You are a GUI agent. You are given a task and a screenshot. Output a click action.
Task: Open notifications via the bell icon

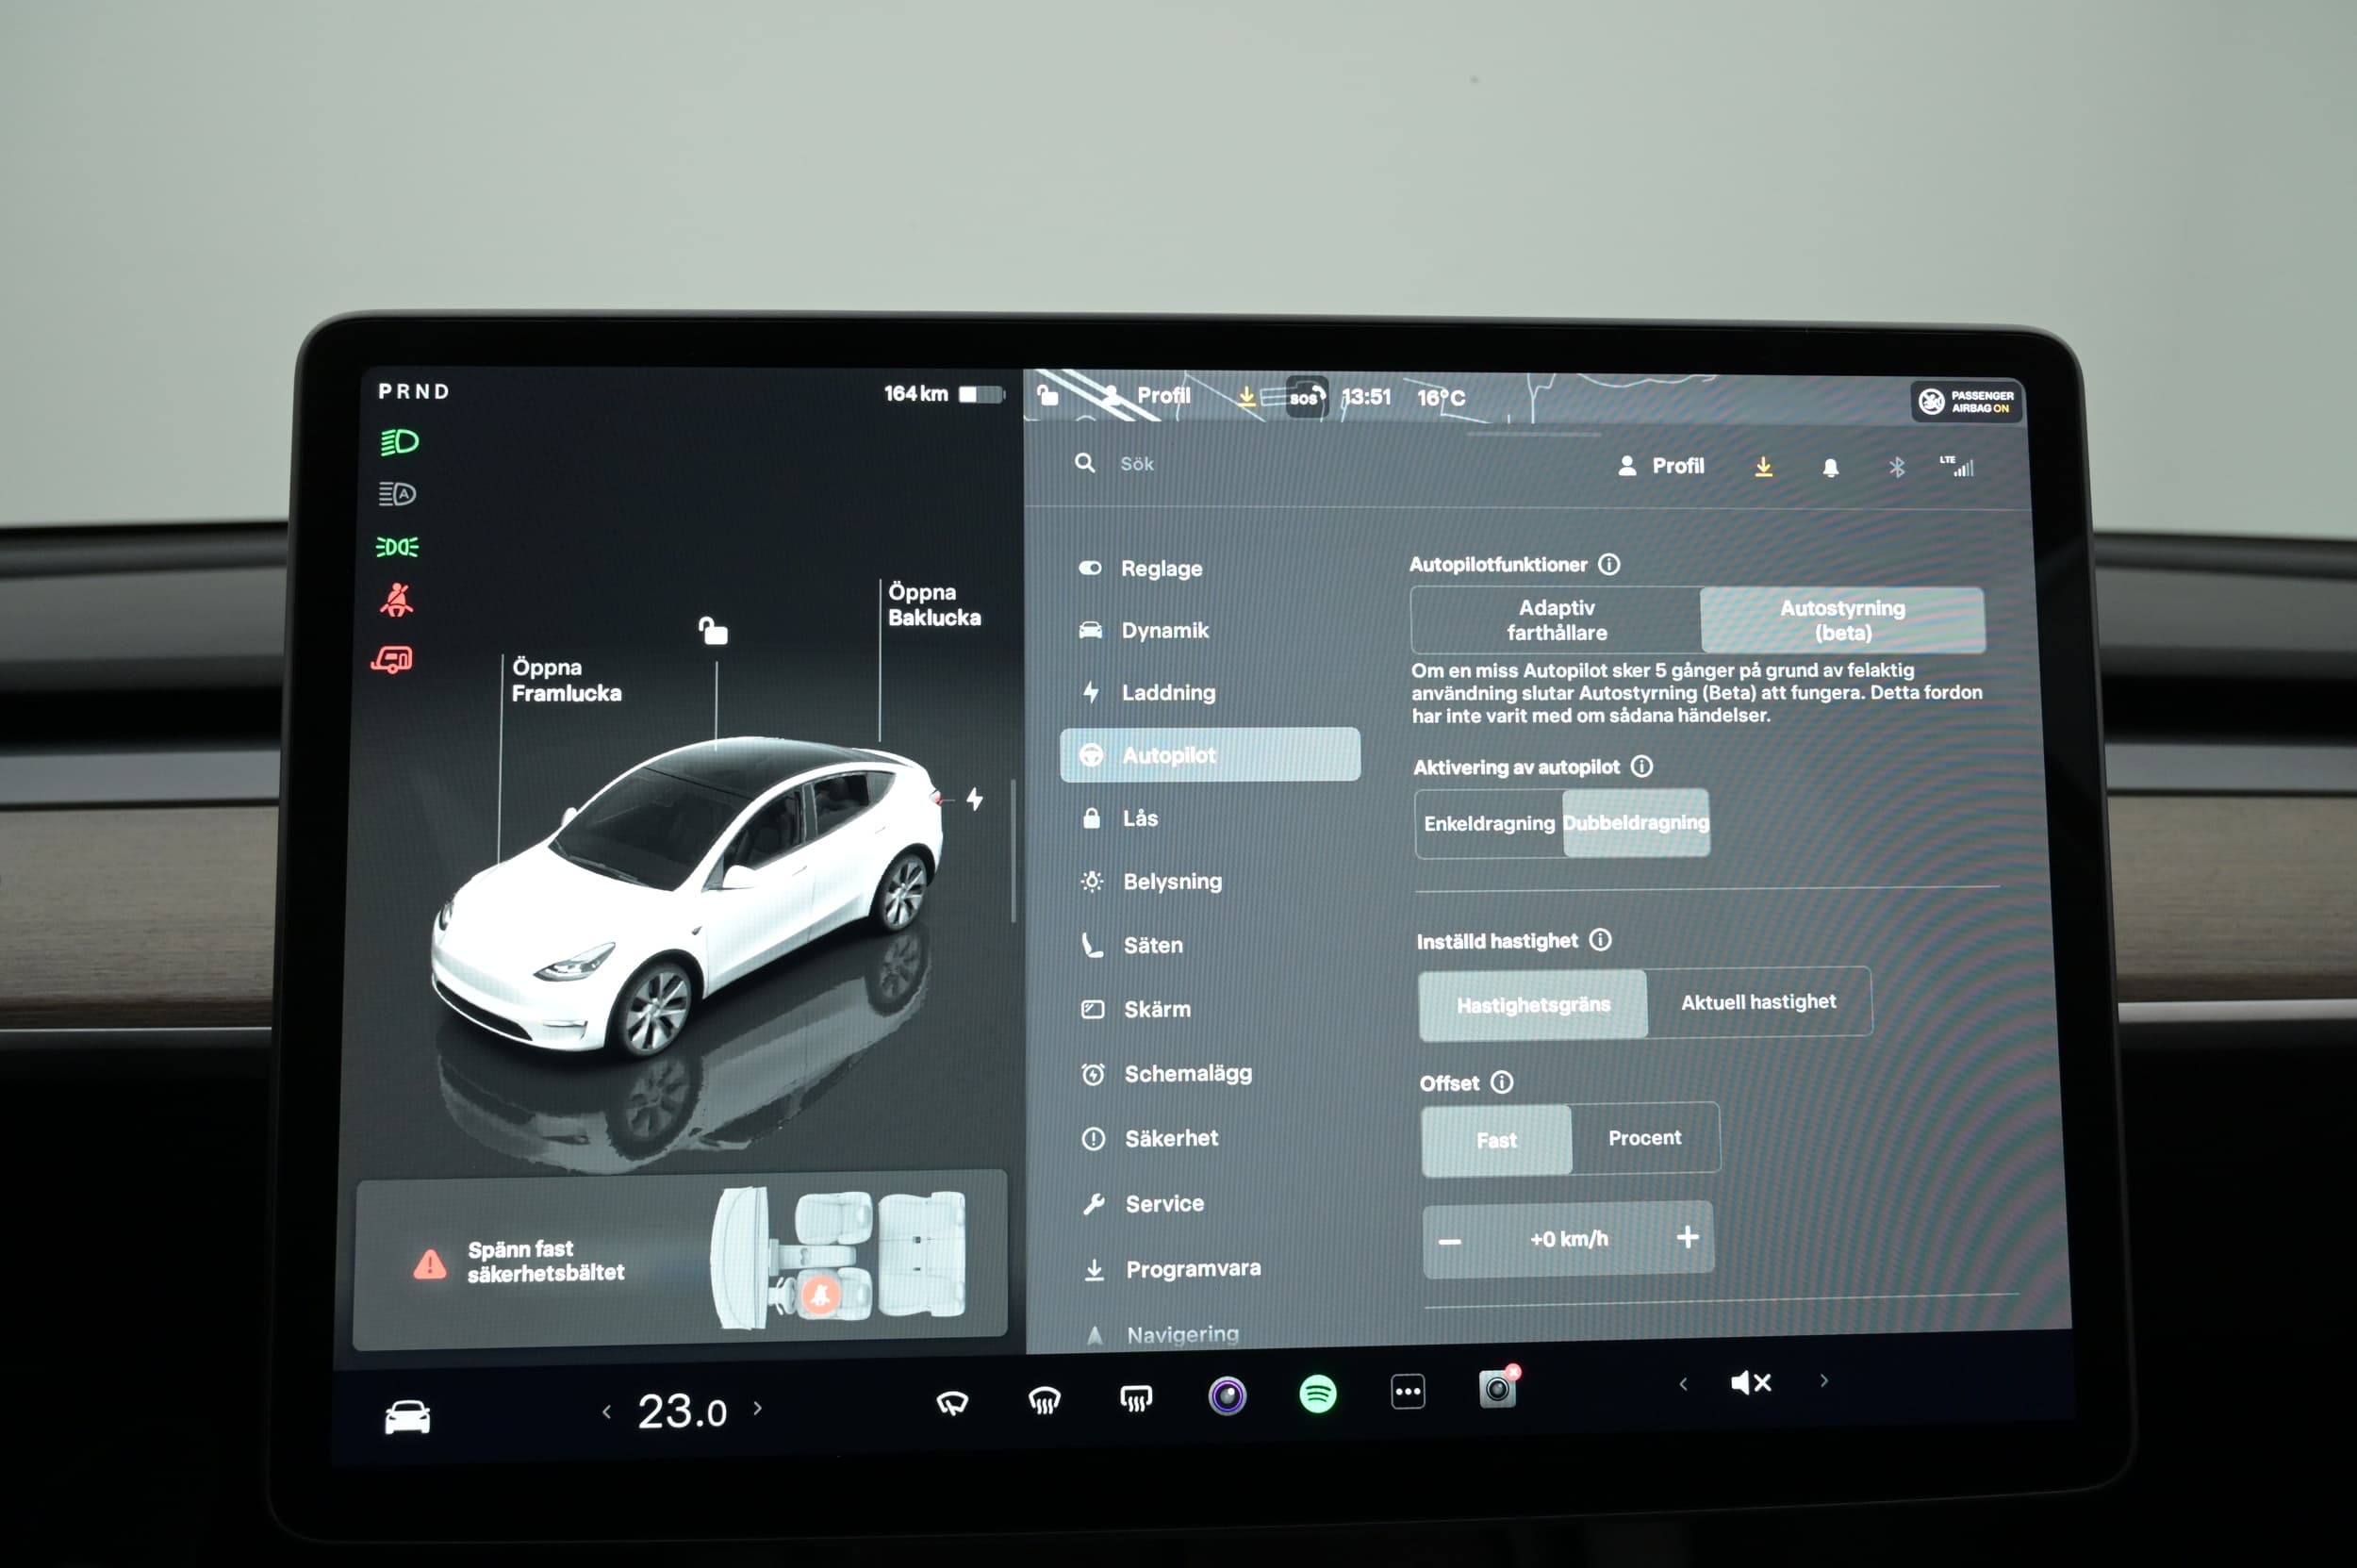click(x=1830, y=468)
